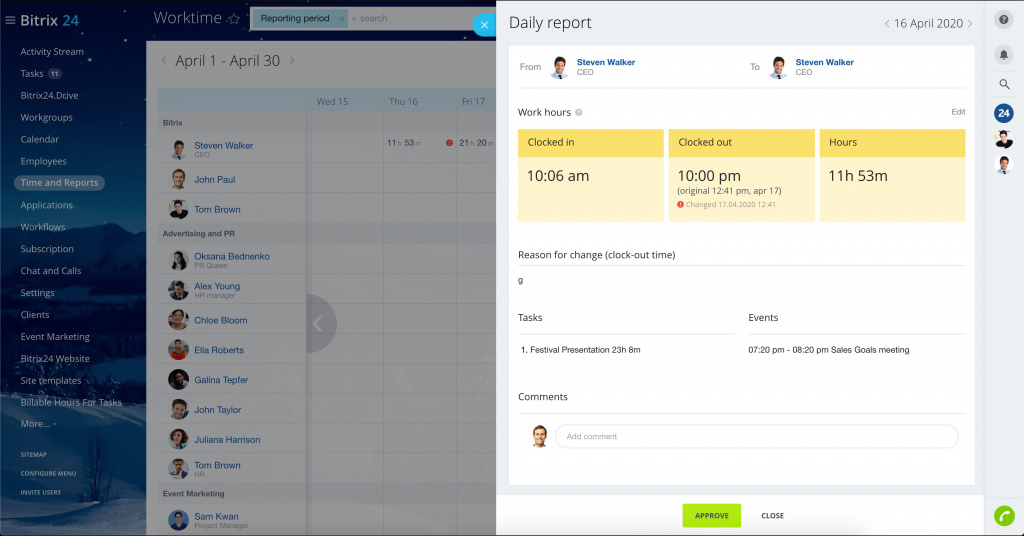The image size is (1024, 536).
Task: Go to previous day in daily report
Action: coord(886,24)
